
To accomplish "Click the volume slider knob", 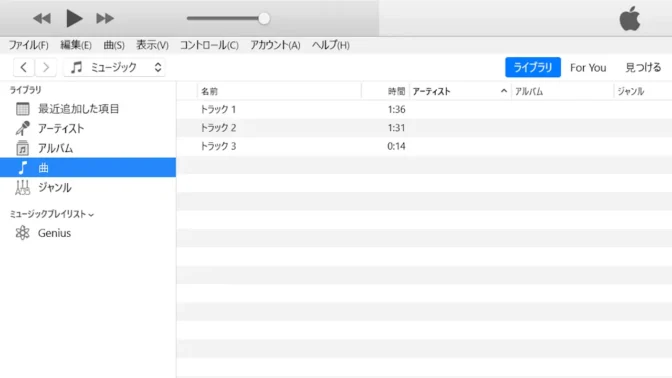I will 264,18.
